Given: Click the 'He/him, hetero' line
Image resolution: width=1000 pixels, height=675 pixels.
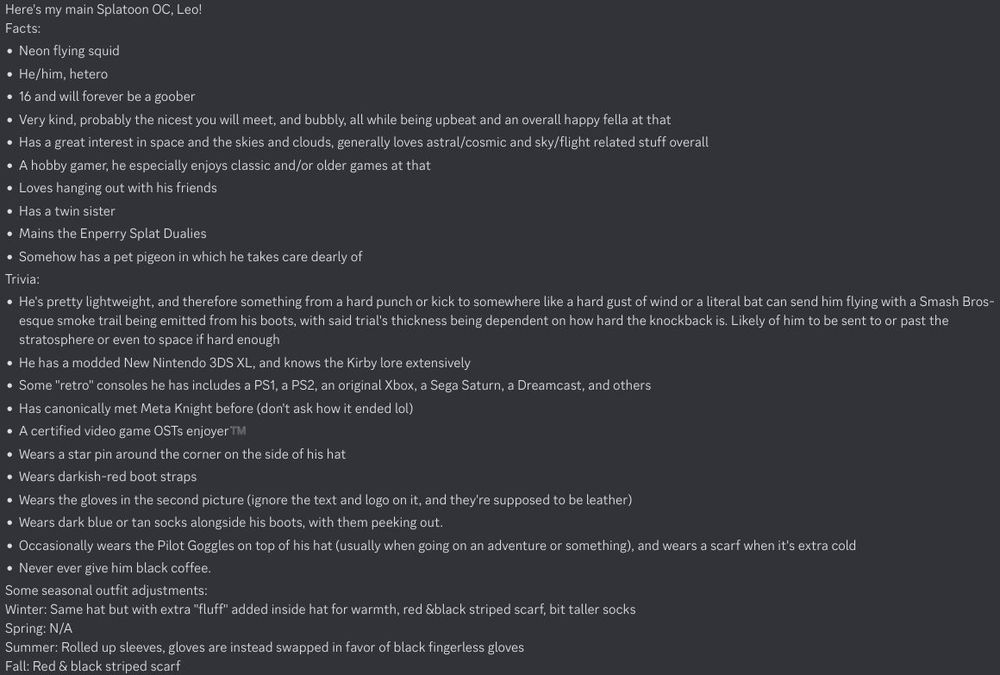Looking at the screenshot, I should click(63, 74).
